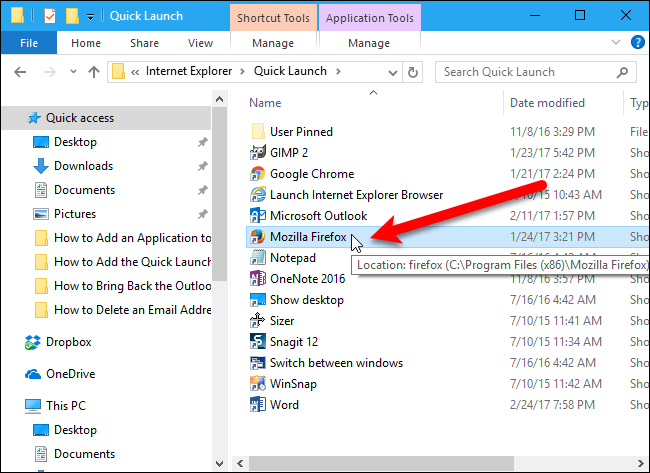Click the OneDrive cloud icon
The width and height of the screenshot is (650, 473).
pos(33,374)
